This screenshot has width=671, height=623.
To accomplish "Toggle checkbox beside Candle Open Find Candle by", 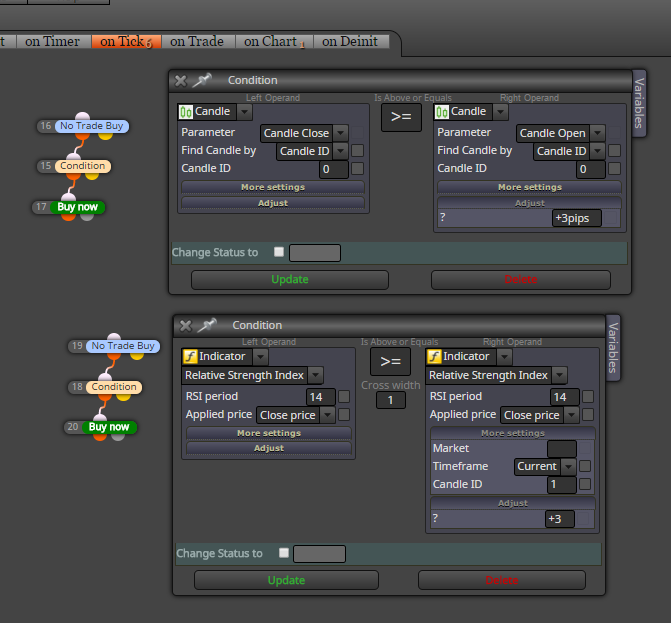I will [615, 151].
